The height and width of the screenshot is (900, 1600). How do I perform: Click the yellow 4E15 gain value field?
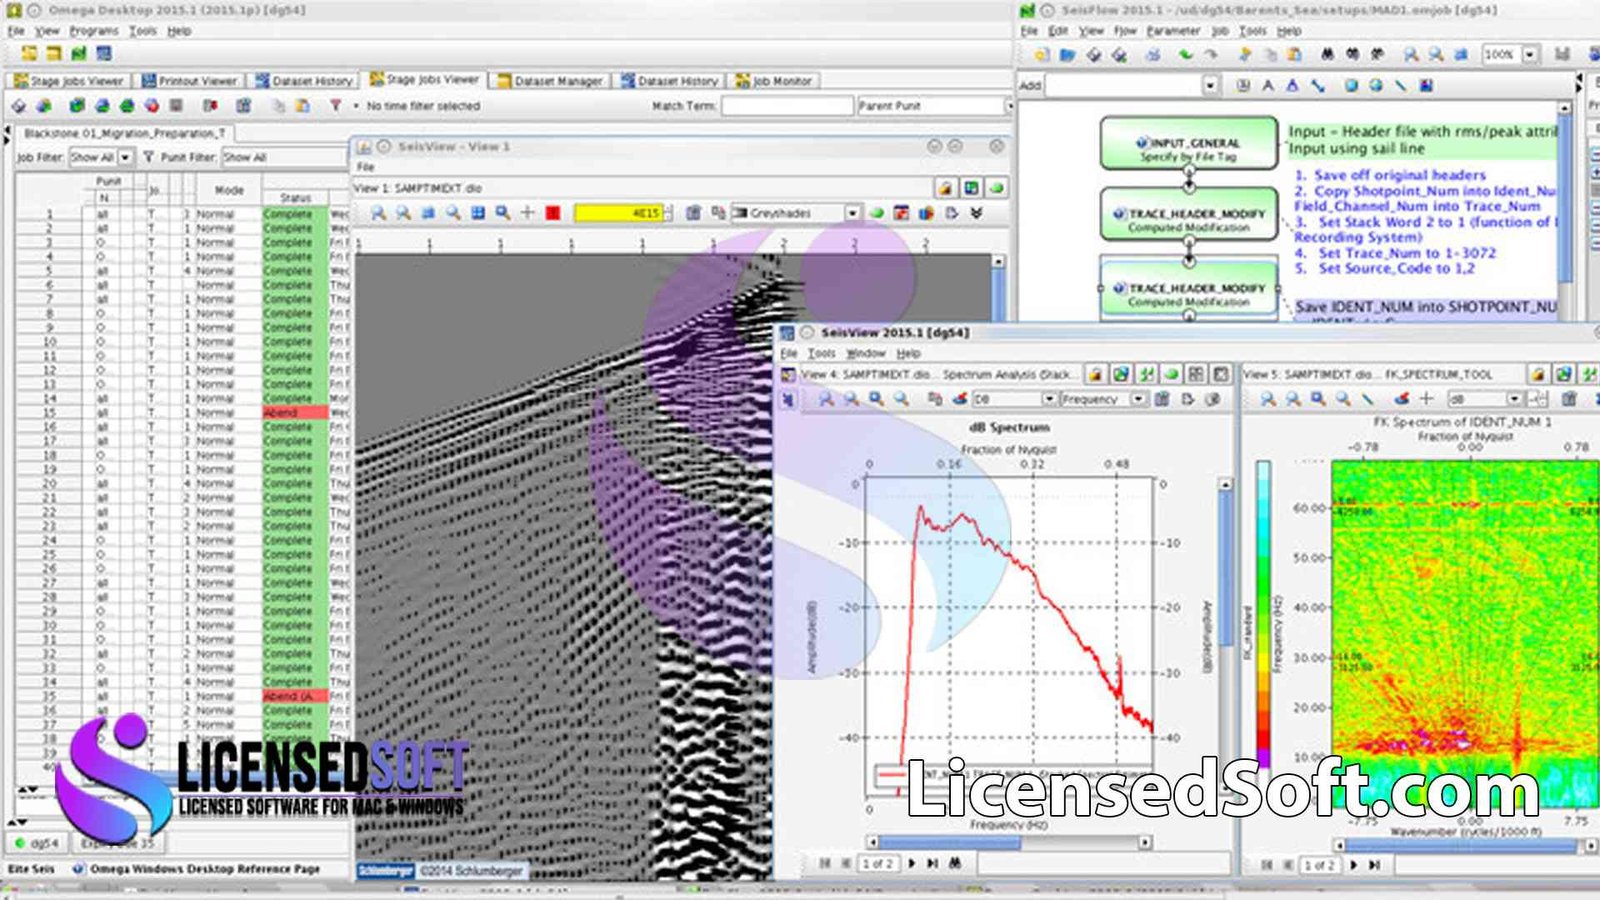618,213
